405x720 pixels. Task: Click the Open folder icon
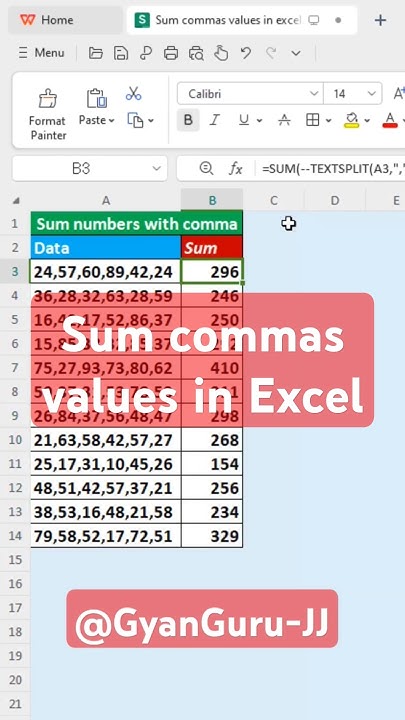(x=96, y=53)
